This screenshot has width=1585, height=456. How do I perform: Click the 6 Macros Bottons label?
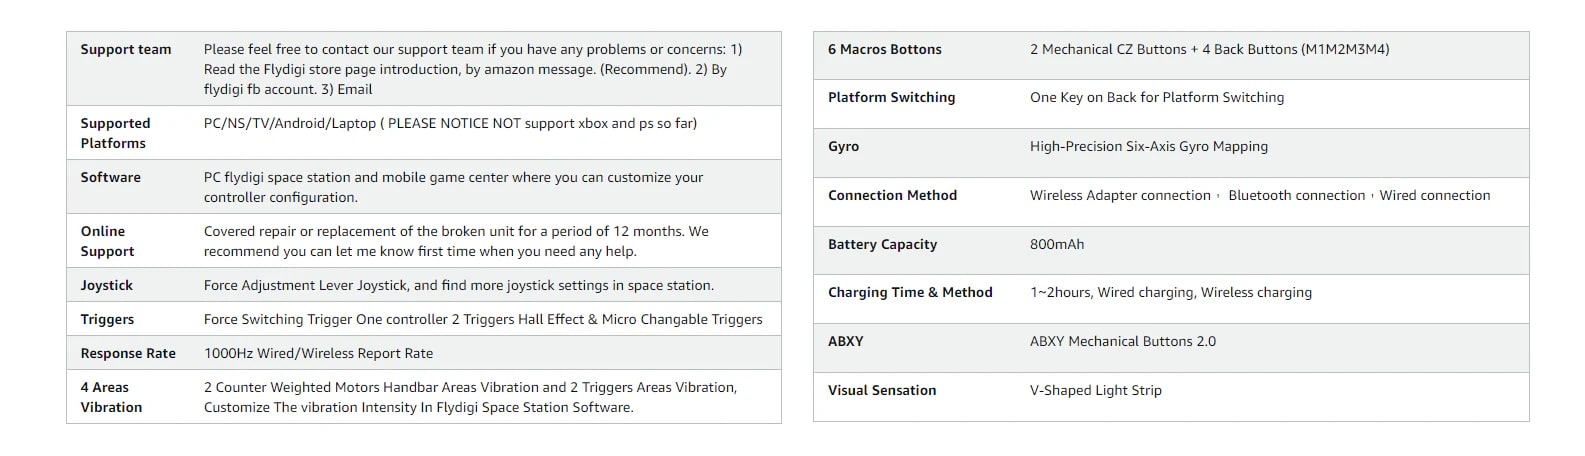tap(884, 49)
